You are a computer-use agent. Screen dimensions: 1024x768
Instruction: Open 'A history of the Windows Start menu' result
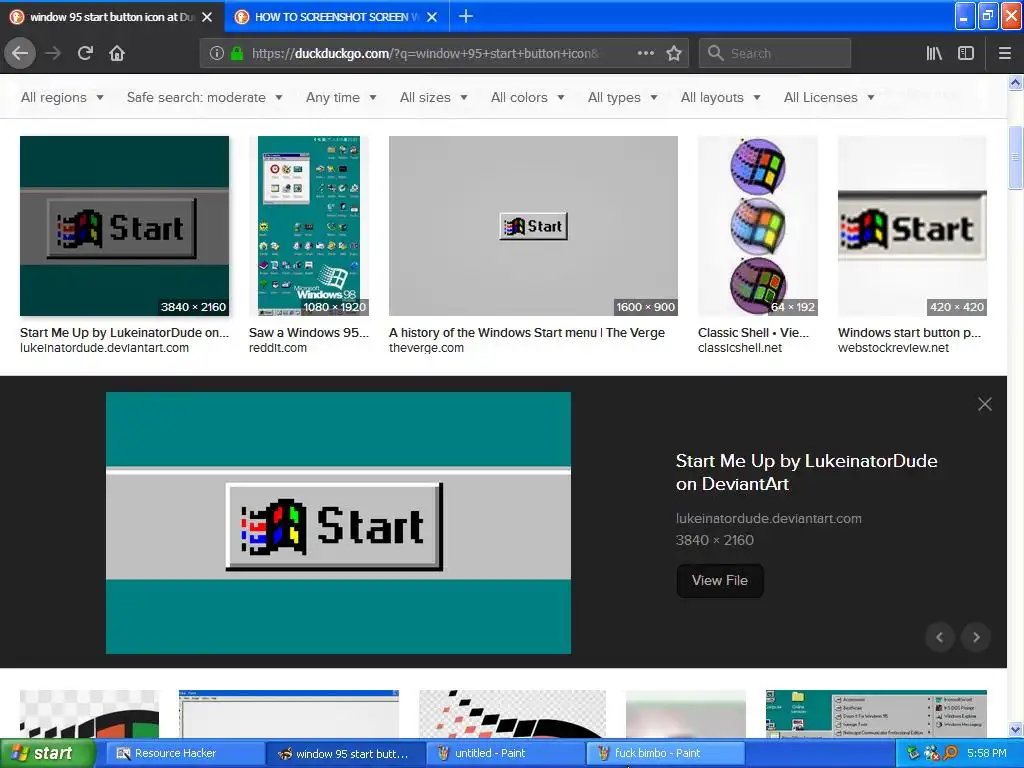point(526,332)
